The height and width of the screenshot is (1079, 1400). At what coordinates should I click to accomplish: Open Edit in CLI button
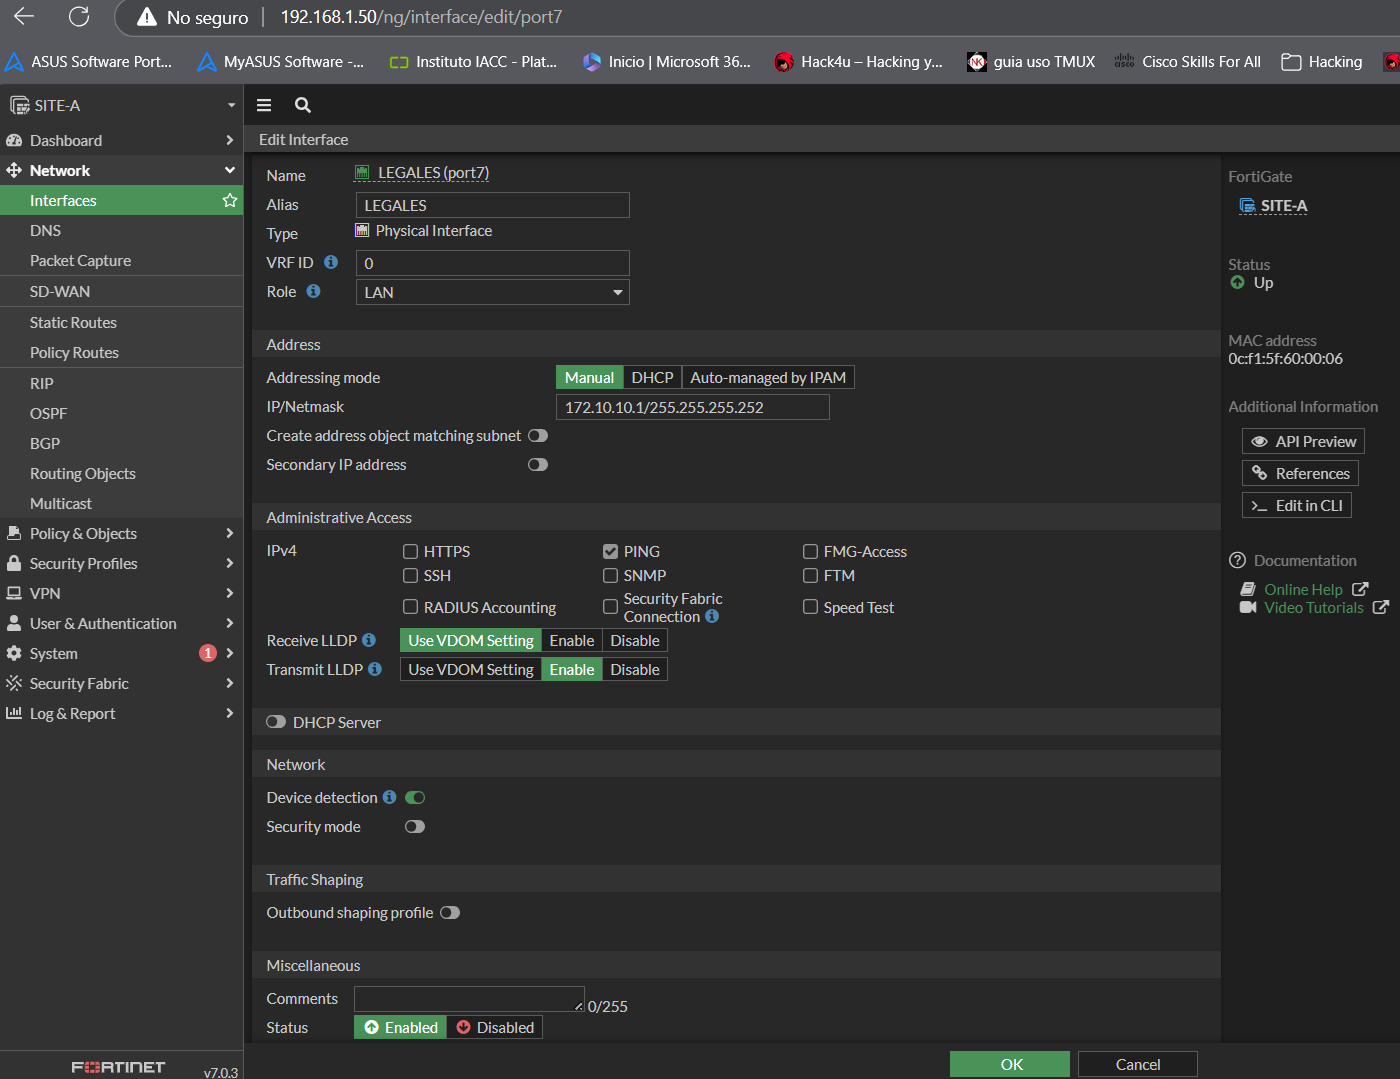[1296, 506]
